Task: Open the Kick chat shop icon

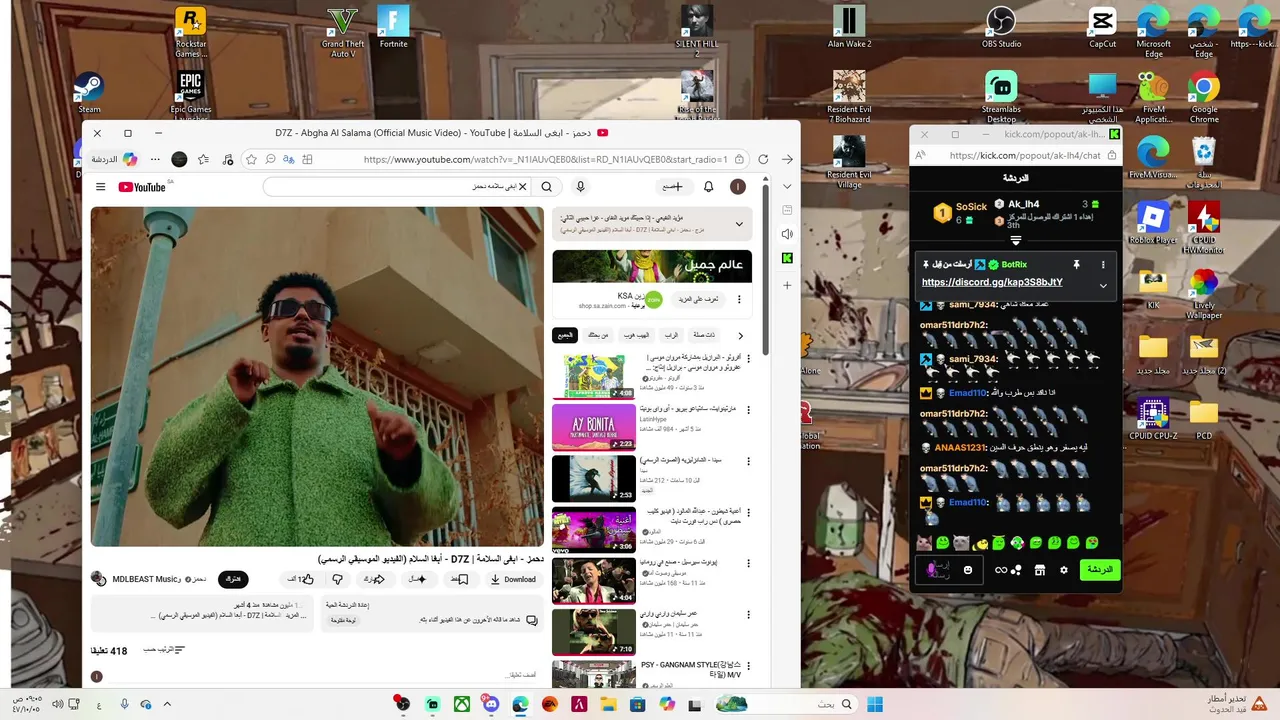Action: click(x=1039, y=570)
